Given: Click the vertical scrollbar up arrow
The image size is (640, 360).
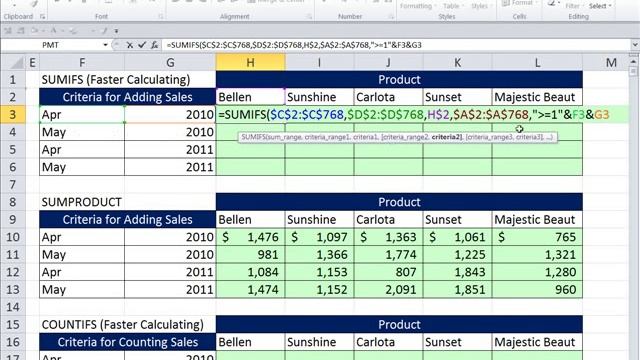Looking at the screenshot, I should (633, 62).
